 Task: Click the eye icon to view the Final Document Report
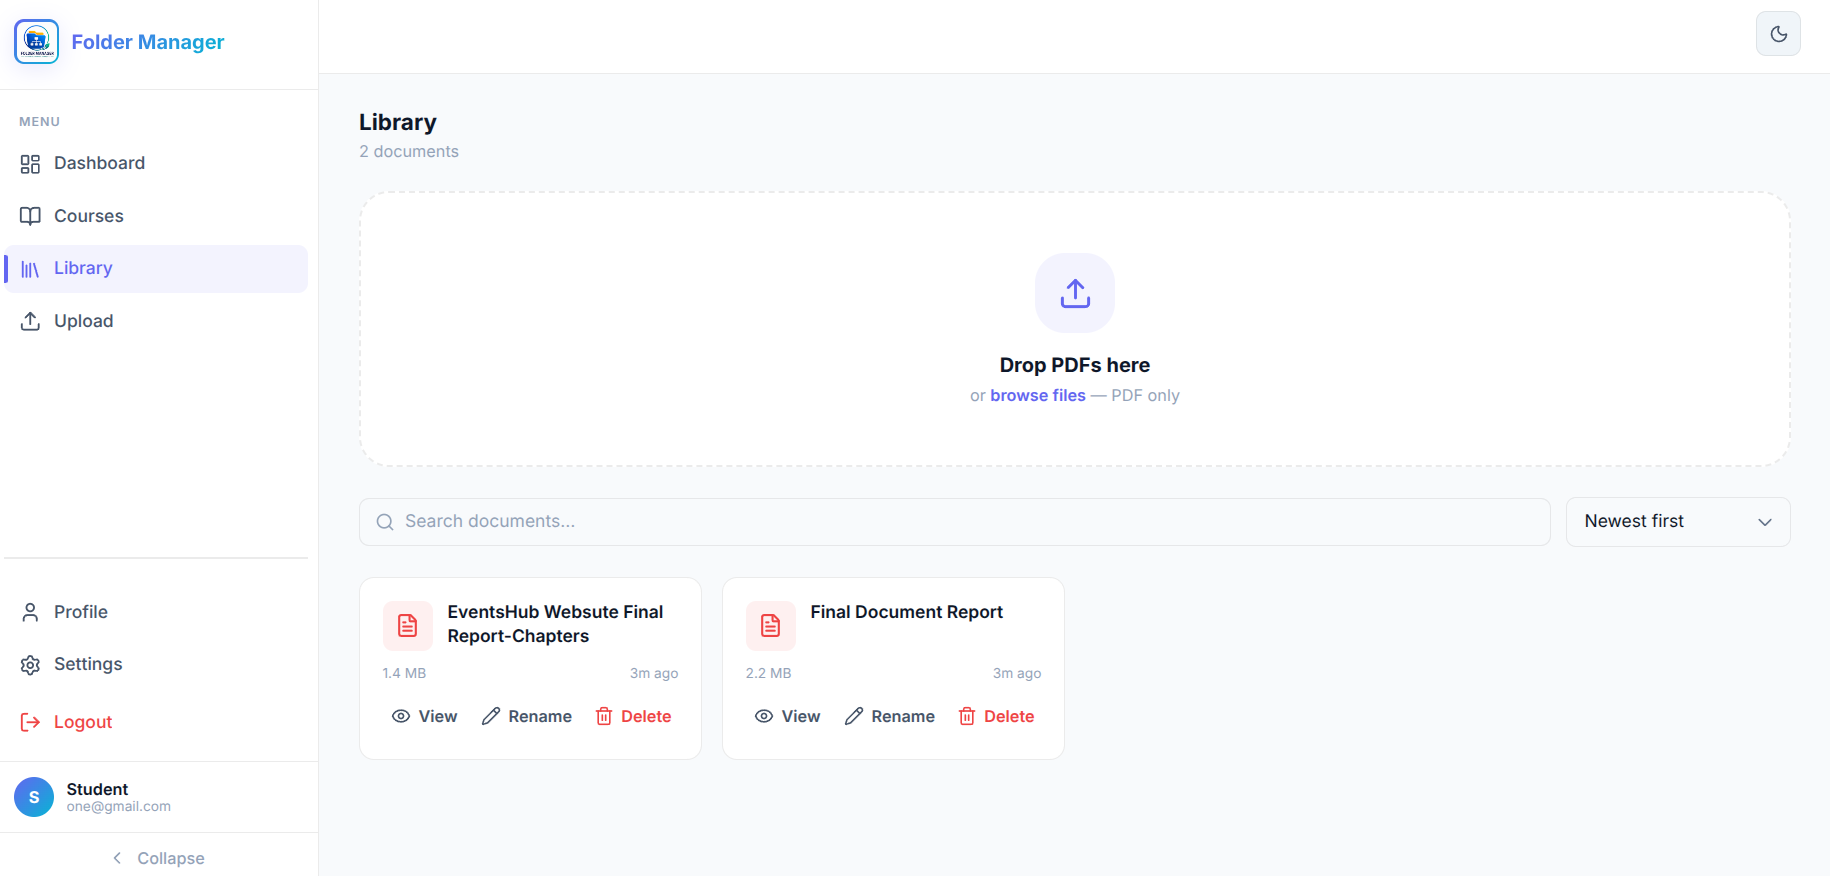coord(764,716)
